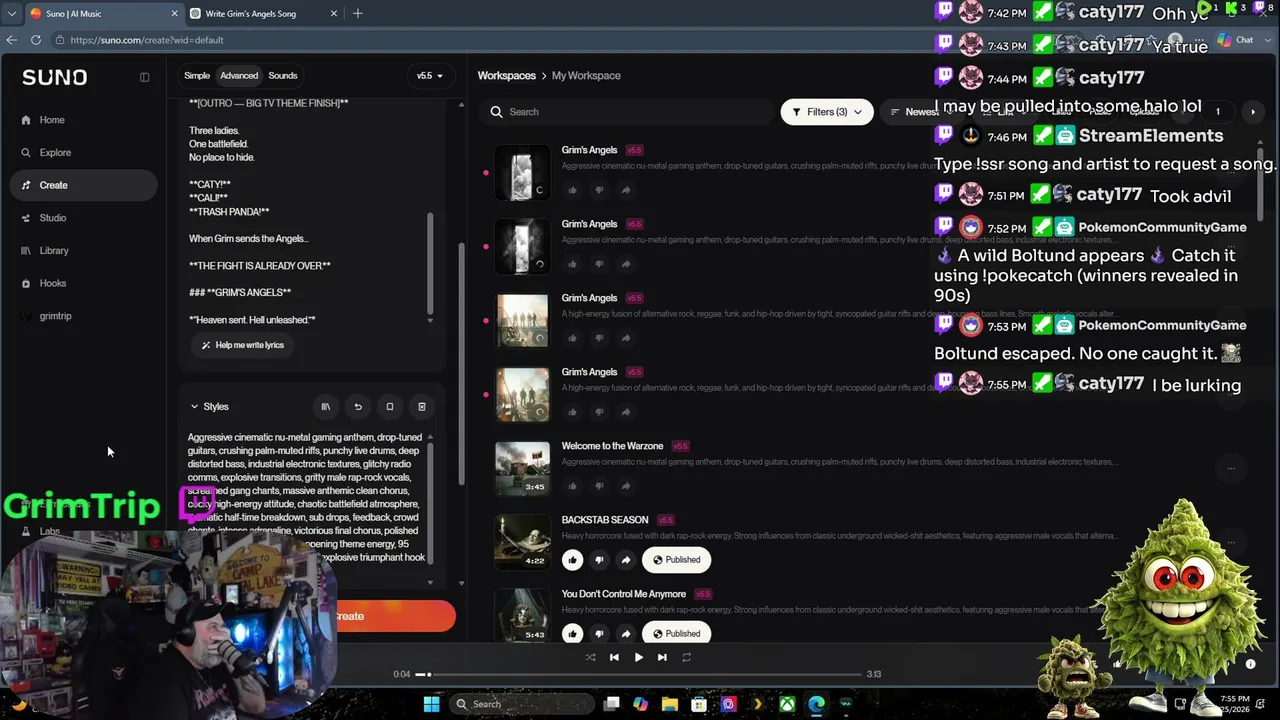Click Published on You Don't Control Me Anymore
This screenshot has height=720, width=1280.
(677, 634)
